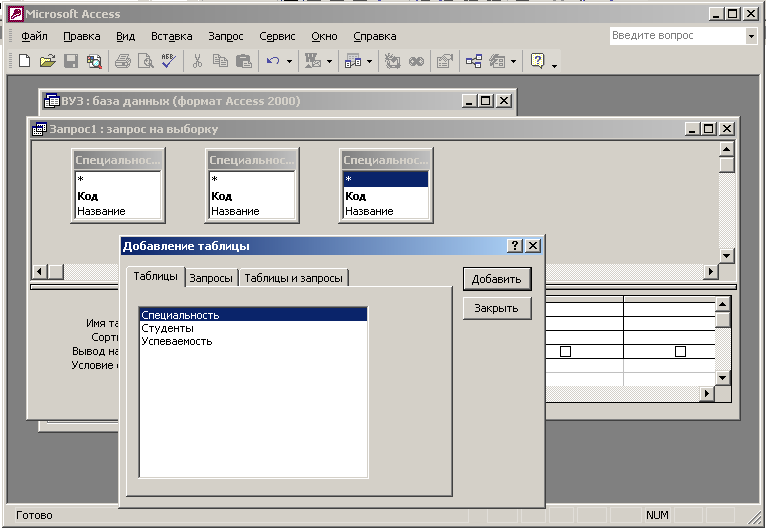Expand the Office Links dropdown arrow
The image size is (766, 529).
[x=329, y=61]
